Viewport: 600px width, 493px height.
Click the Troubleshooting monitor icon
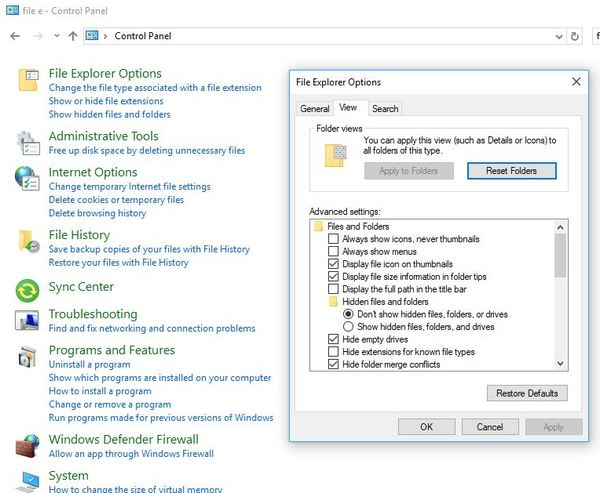[27, 320]
